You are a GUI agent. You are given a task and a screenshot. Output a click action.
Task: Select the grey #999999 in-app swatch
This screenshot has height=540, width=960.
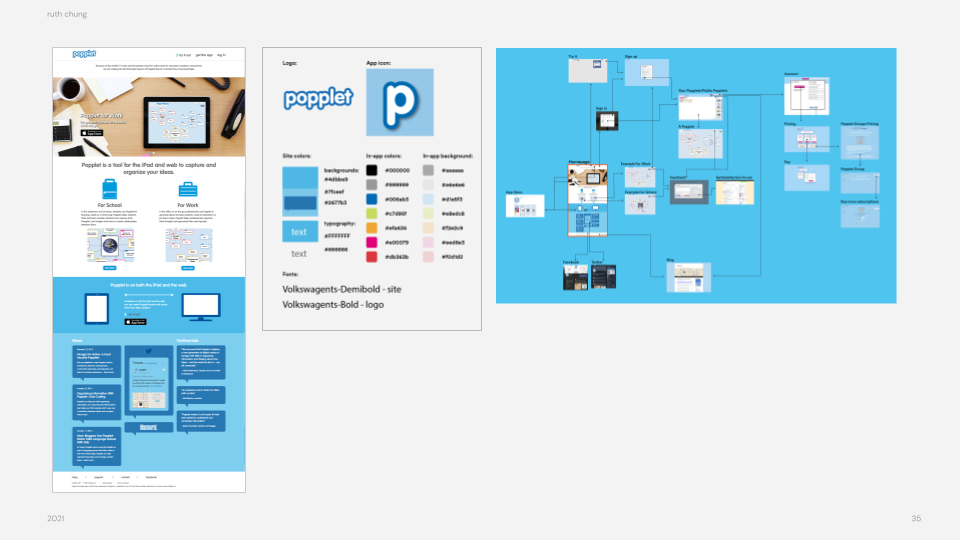[x=372, y=184]
